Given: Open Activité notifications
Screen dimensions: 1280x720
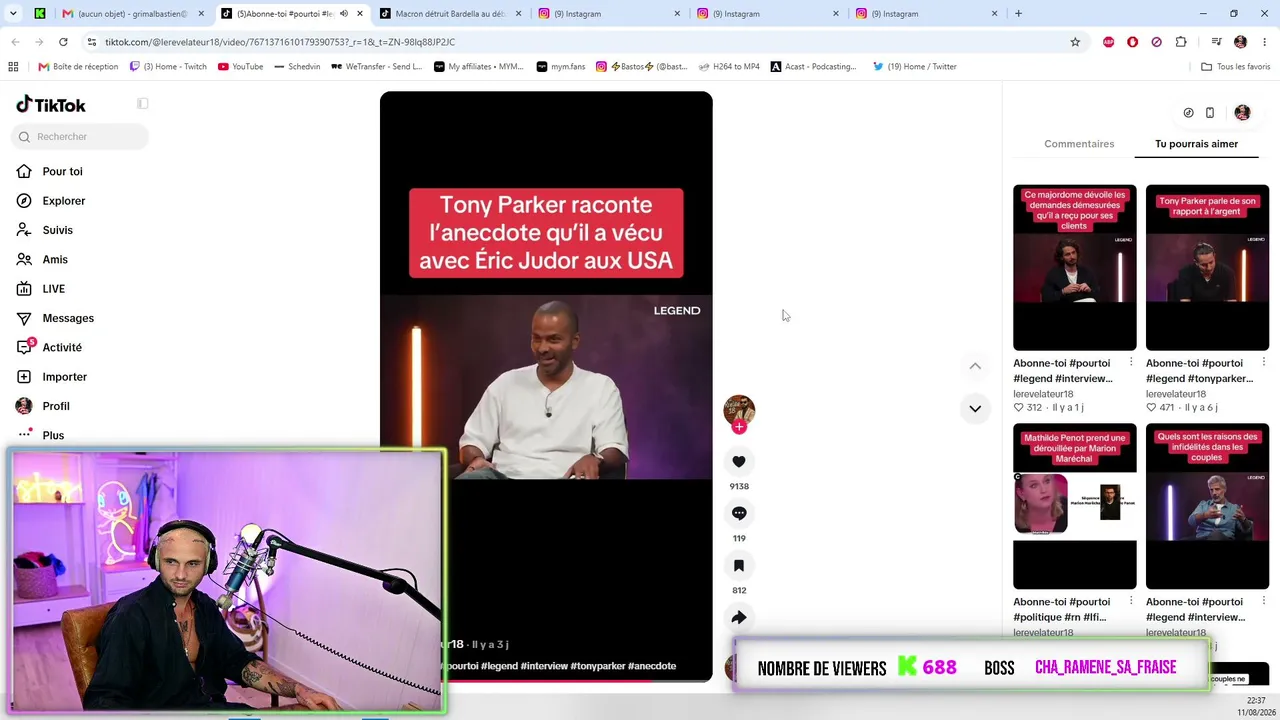Looking at the screenshot, I should [61, 347].
